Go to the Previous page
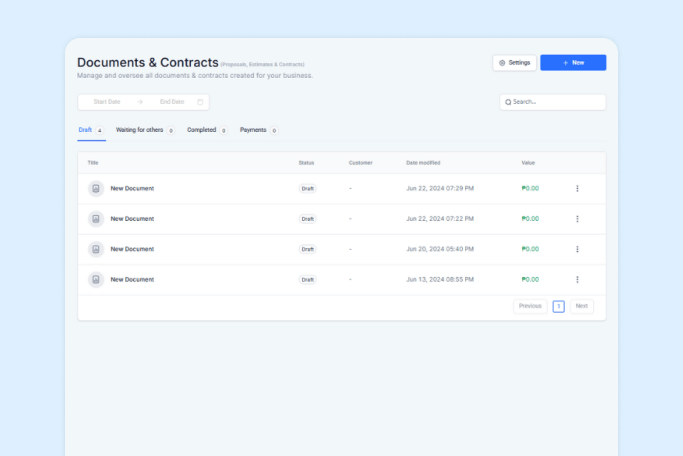The image size is (683, 456). tap(530, 306)
